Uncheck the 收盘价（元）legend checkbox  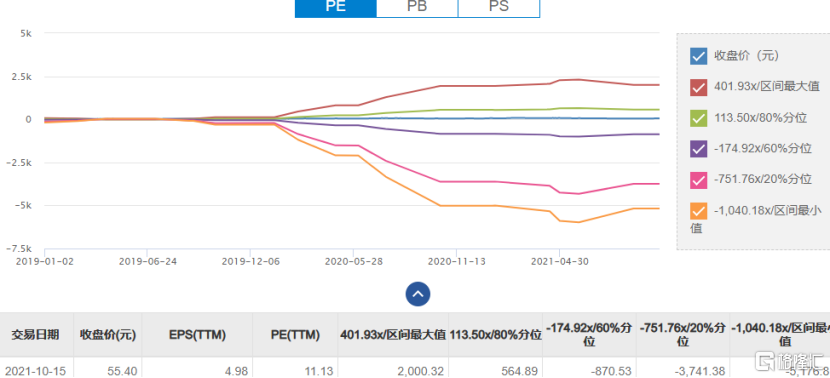coord(698,56)
